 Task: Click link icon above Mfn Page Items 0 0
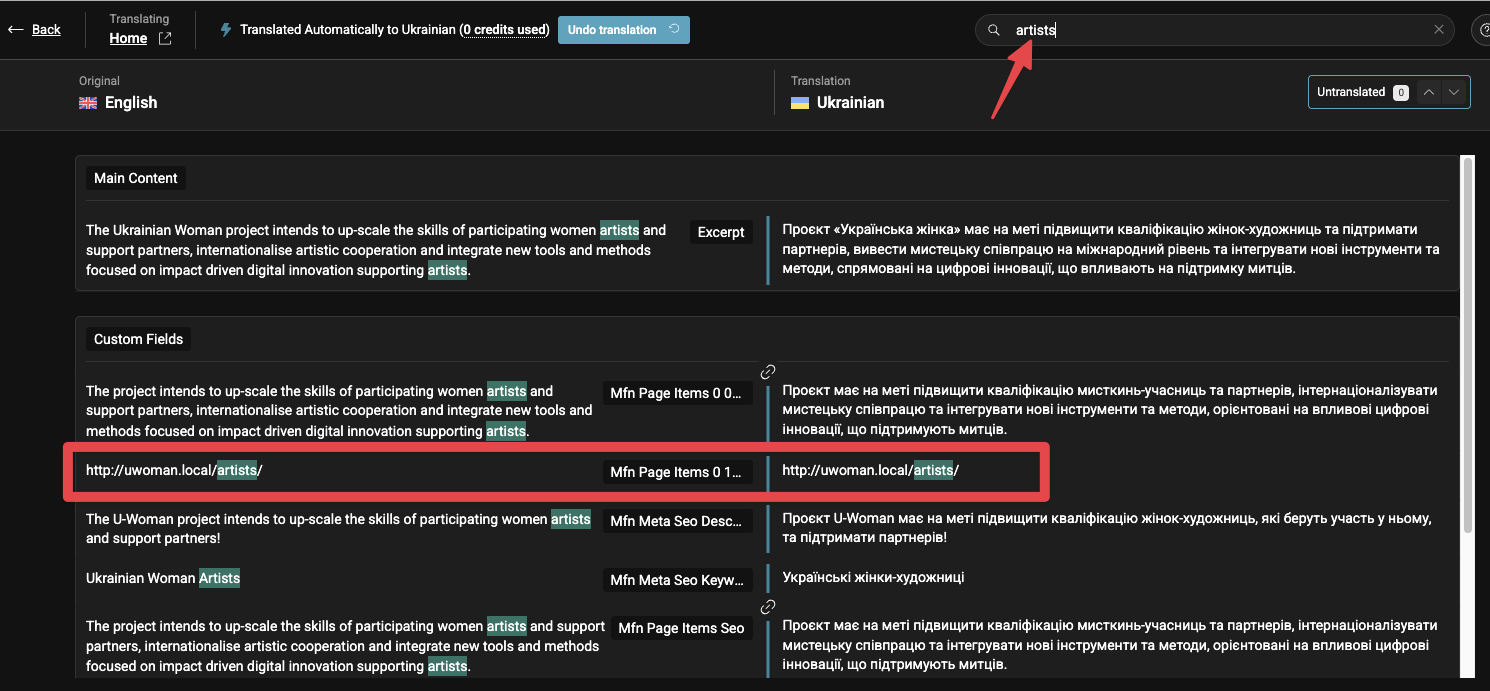(768, 372)
